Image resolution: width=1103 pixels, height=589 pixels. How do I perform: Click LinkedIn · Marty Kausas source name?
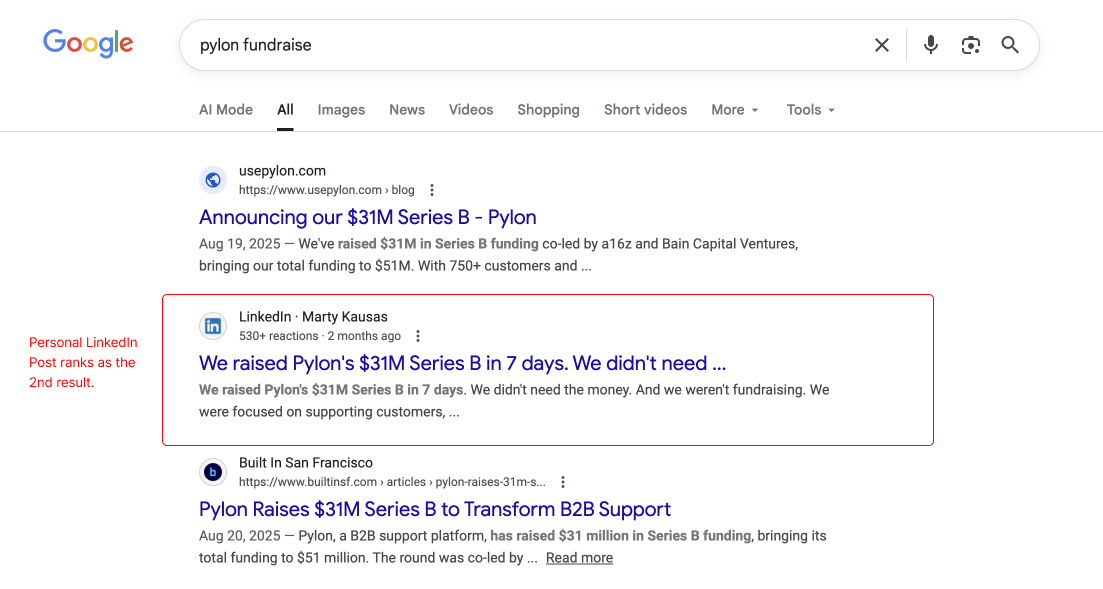(x=313, y=317)
